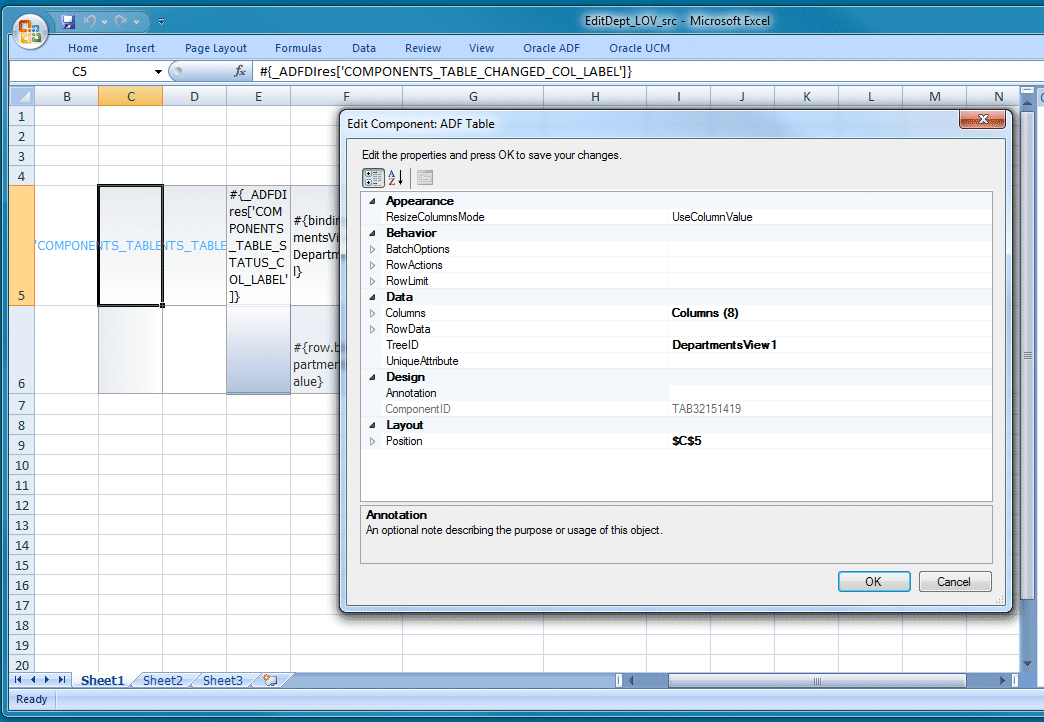The width and height of the screenshot is (1044, 722).
Task: Close the Edit Component dialog
Action: [x=982, y=119]
